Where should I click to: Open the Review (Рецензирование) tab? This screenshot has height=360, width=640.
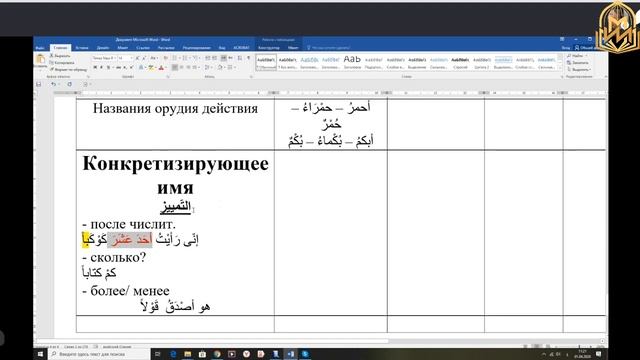197,48
